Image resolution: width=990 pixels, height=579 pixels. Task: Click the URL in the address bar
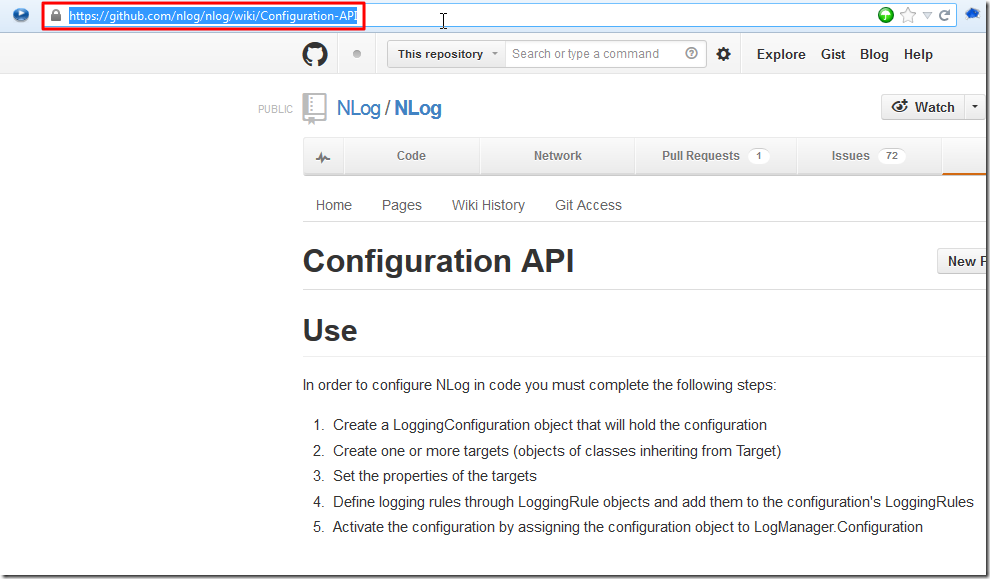[213, 16]
